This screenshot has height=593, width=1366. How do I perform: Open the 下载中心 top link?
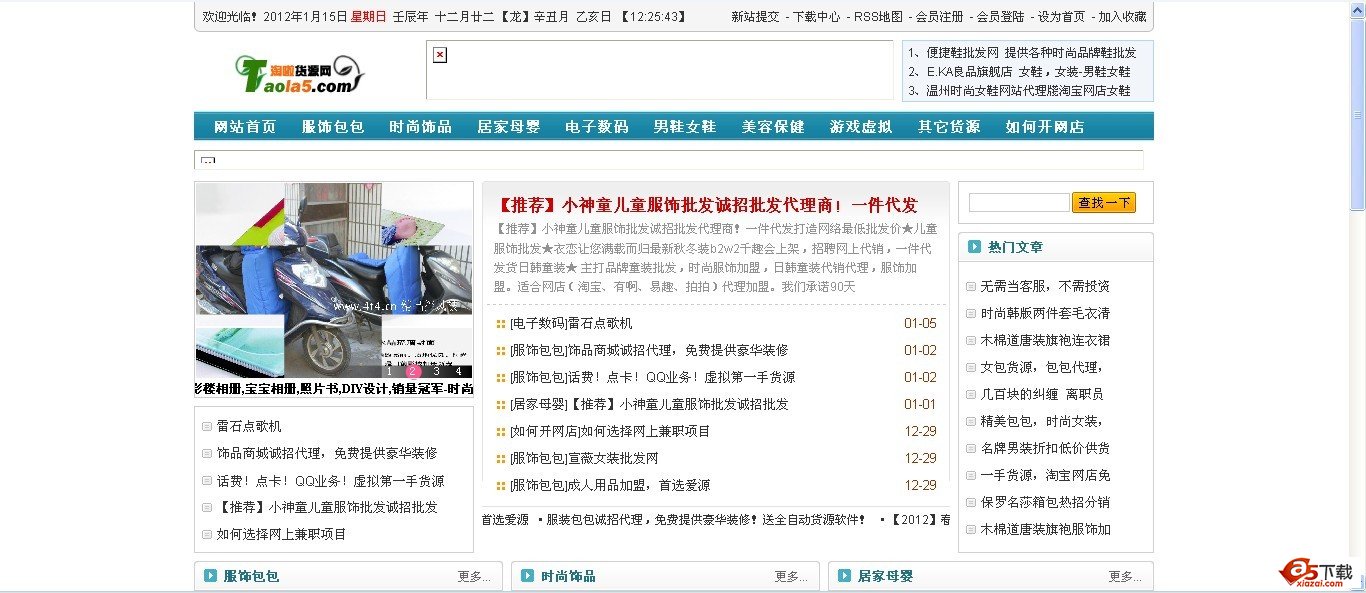coord(816,17)
